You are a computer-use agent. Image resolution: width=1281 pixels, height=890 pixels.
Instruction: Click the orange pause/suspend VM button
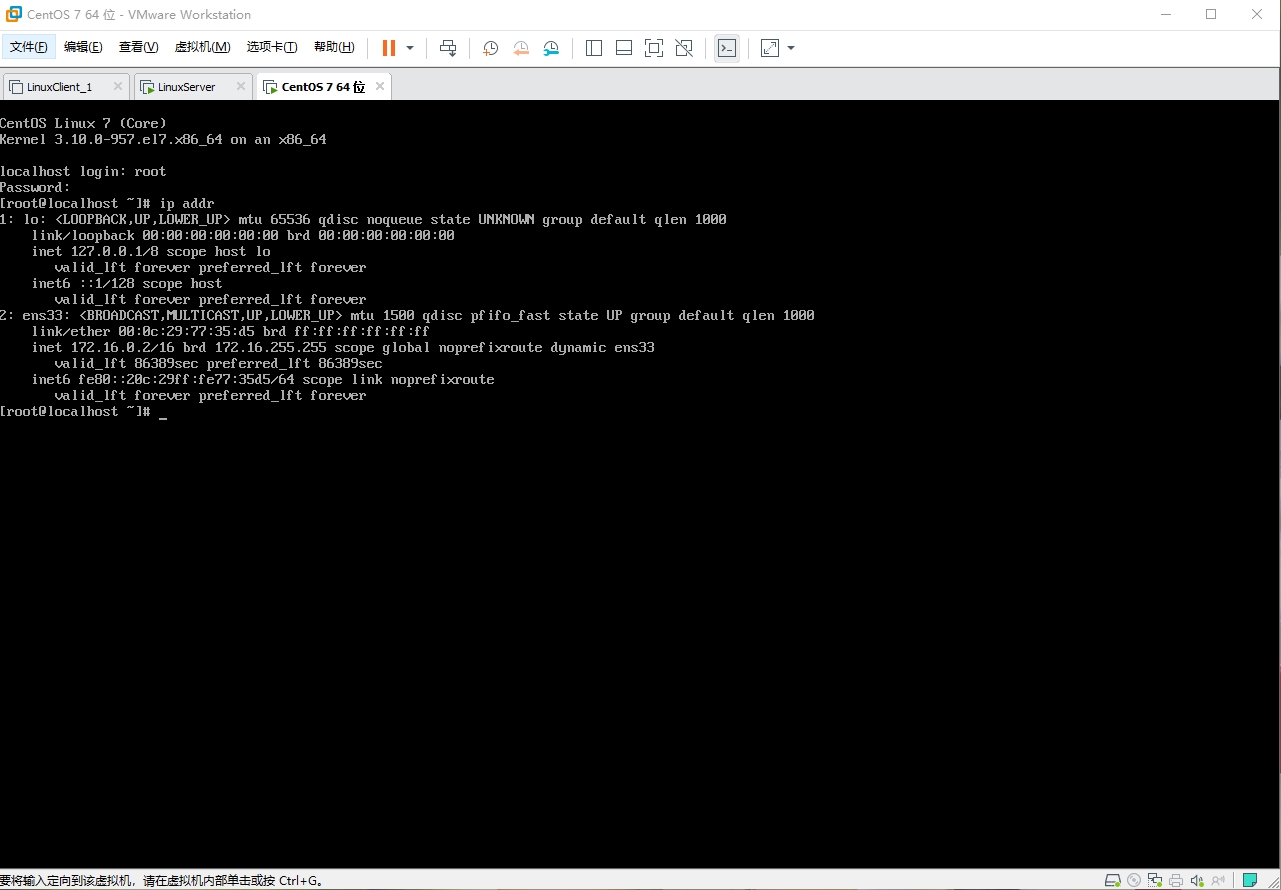tap(389, 48)
